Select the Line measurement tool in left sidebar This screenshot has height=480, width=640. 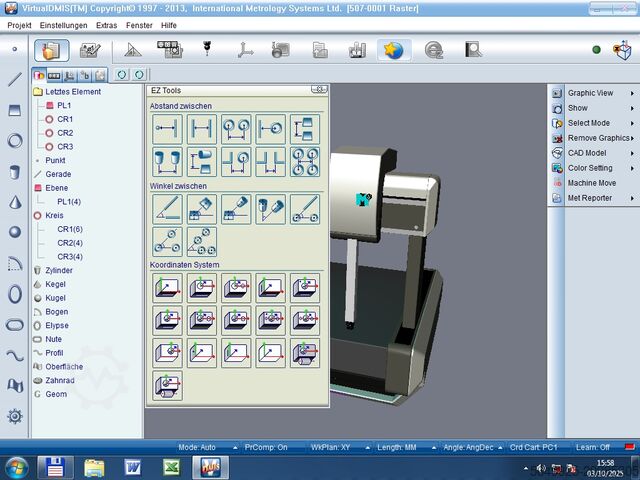click(14, 79)
